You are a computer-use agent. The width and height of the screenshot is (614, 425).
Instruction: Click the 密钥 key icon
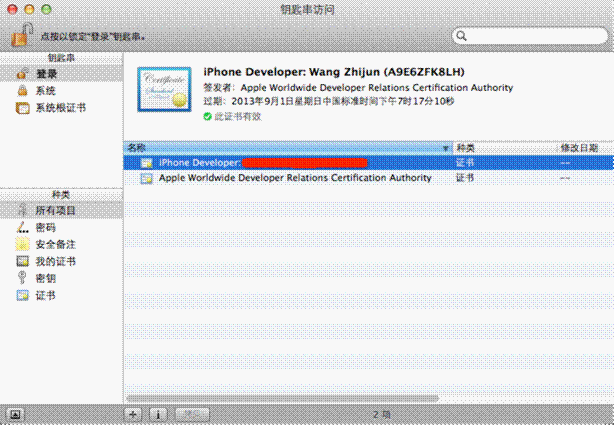pos(22,277)
